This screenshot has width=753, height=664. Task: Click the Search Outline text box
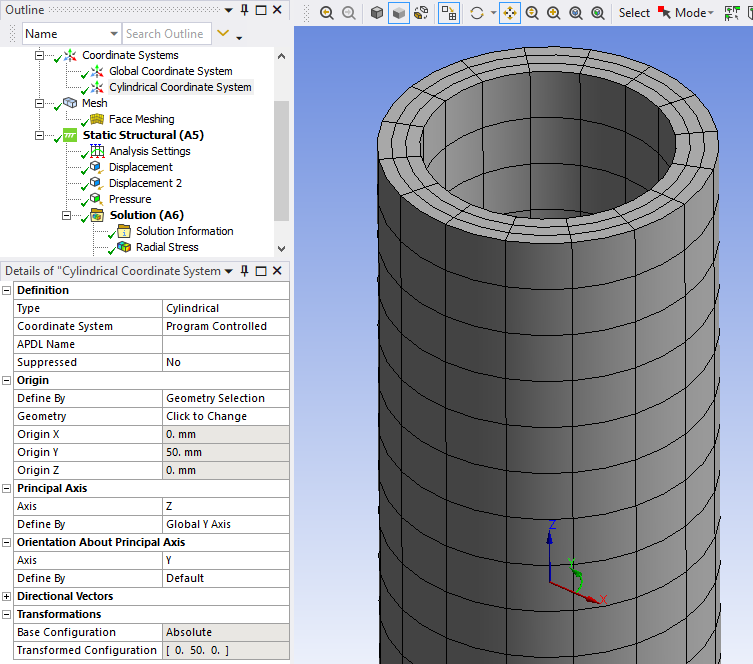coord(167,34)
